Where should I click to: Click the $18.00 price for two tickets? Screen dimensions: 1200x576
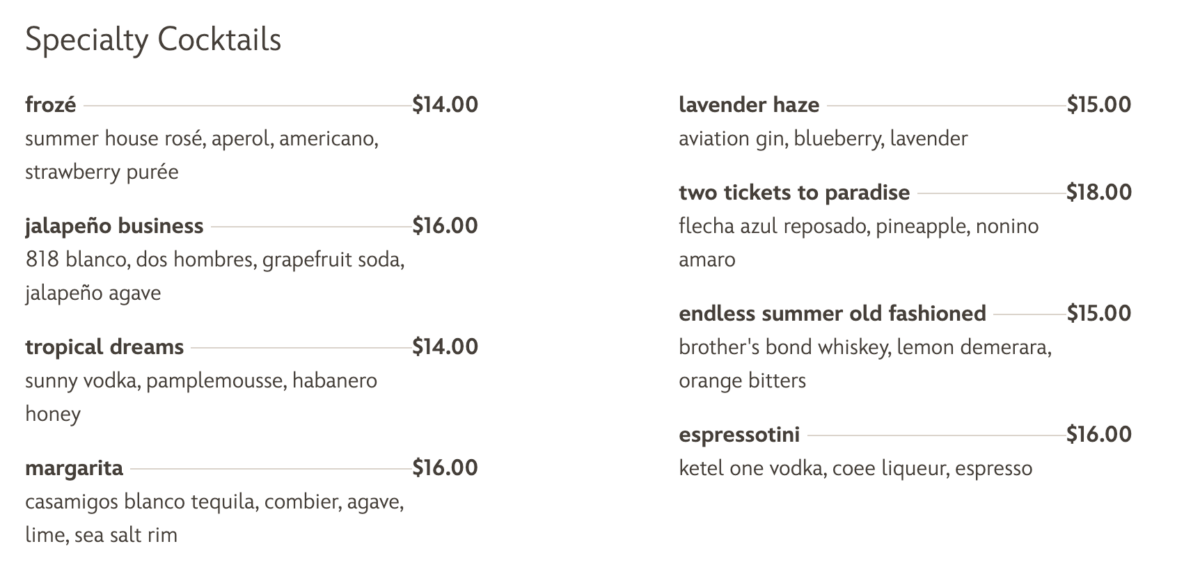pos(1099,192)
